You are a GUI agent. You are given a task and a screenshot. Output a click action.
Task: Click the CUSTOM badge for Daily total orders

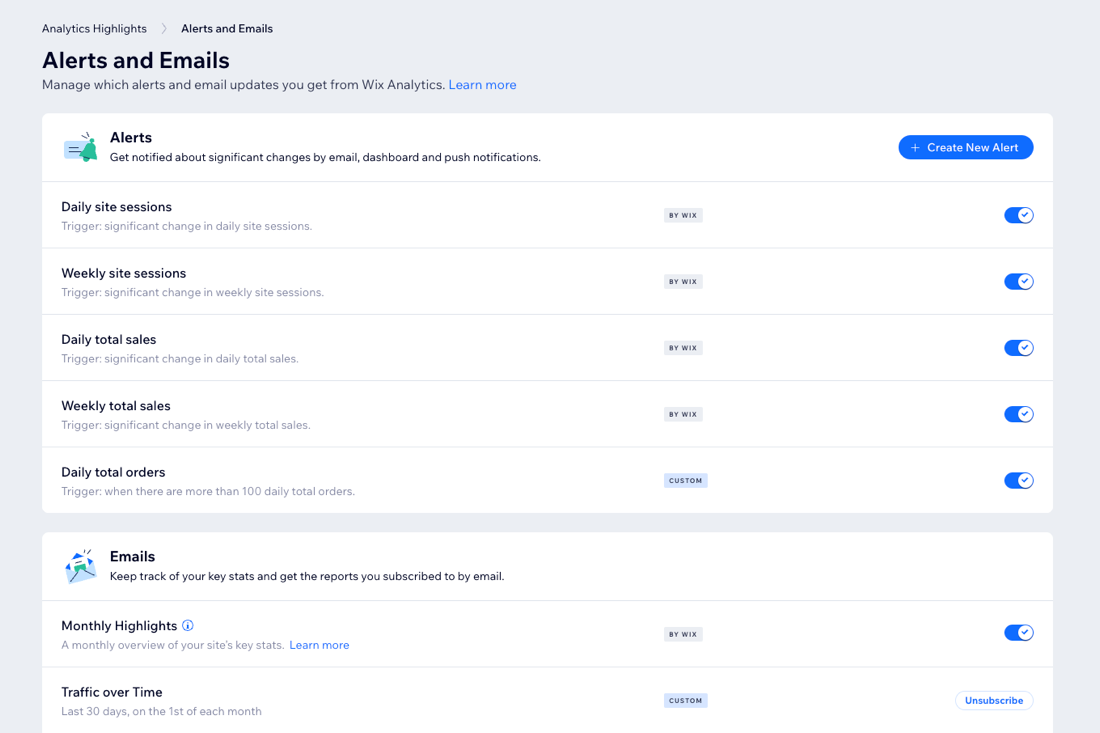tap(685, 480)
